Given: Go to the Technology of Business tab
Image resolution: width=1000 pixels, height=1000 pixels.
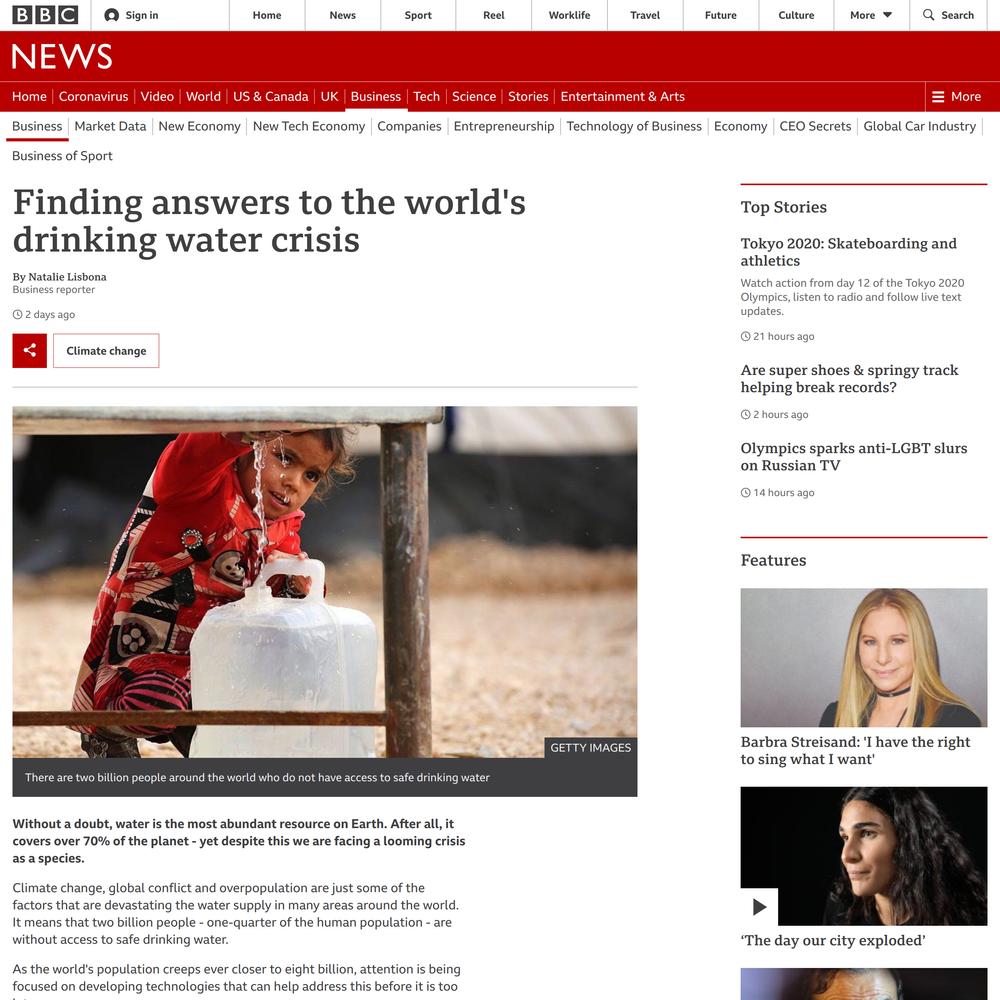Looking at the screenshot, I should (x=634, y=126).
